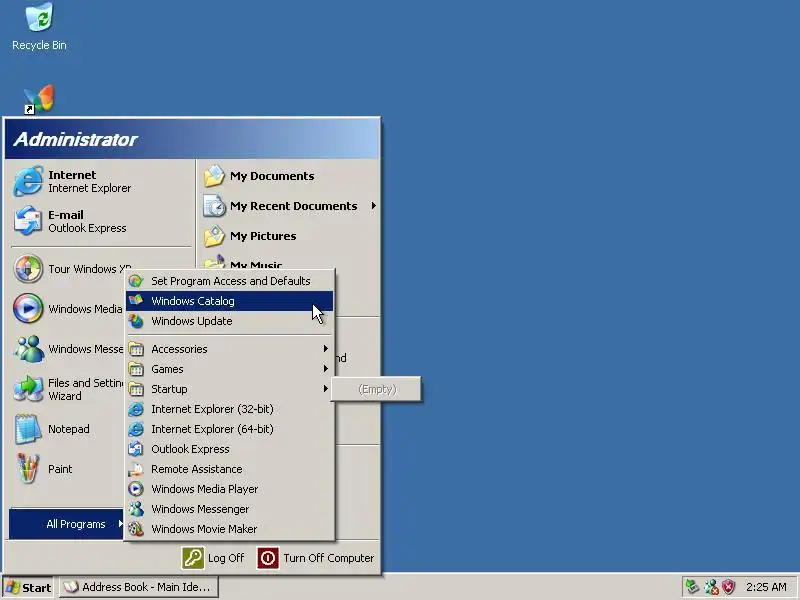This screenshot has height=600, width=800.
Task: Click the Remote Assistance text label
Action: click(196, 469)
